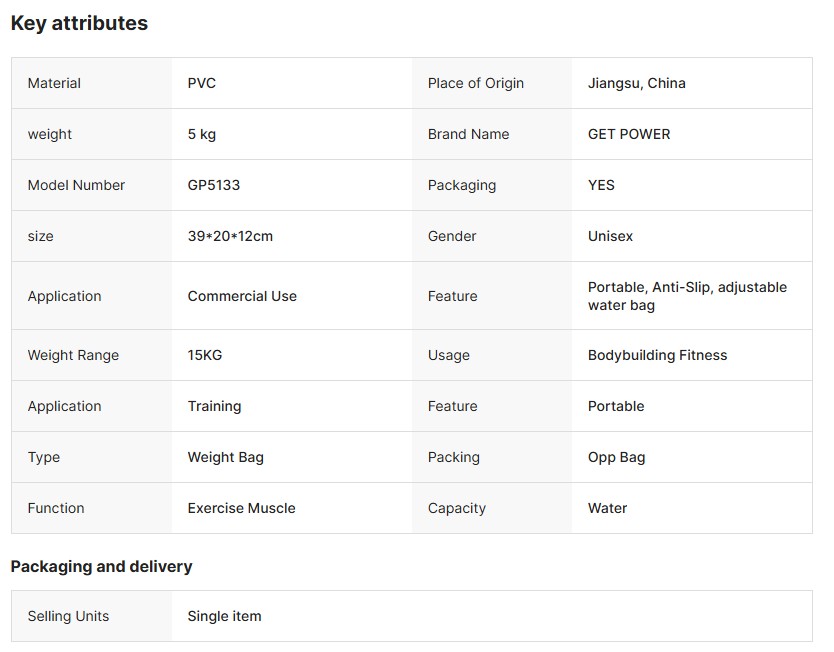Click the Weight Bag type value
This screenshot has height=652, width=834.
(x=225, y=457)
